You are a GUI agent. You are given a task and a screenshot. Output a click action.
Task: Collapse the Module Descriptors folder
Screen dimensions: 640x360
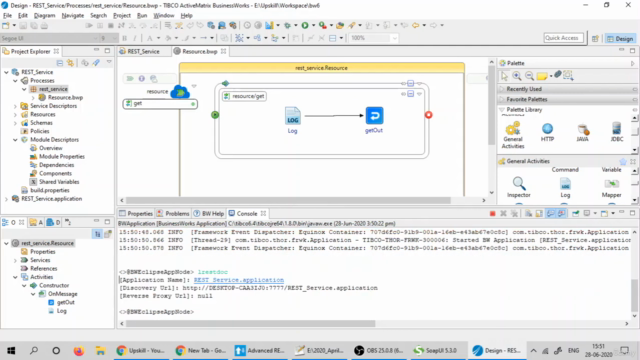tap(15, 140)
